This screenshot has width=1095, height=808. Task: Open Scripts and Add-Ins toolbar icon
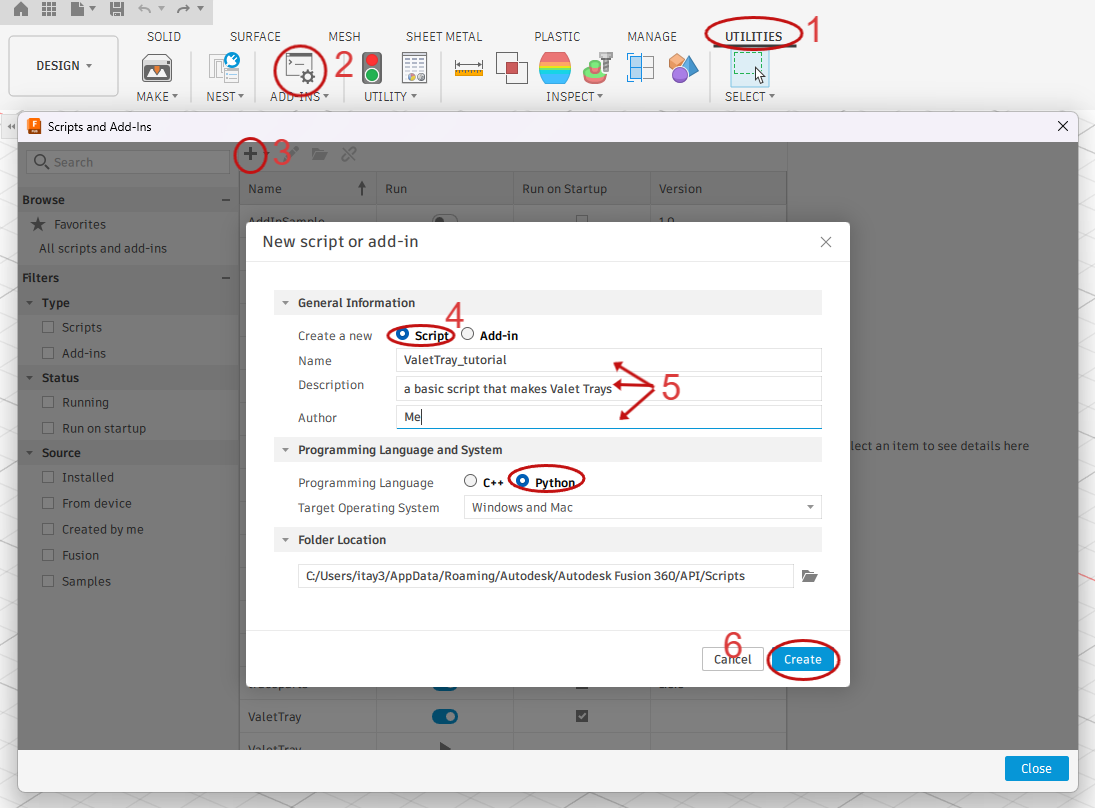pos(300,69)
